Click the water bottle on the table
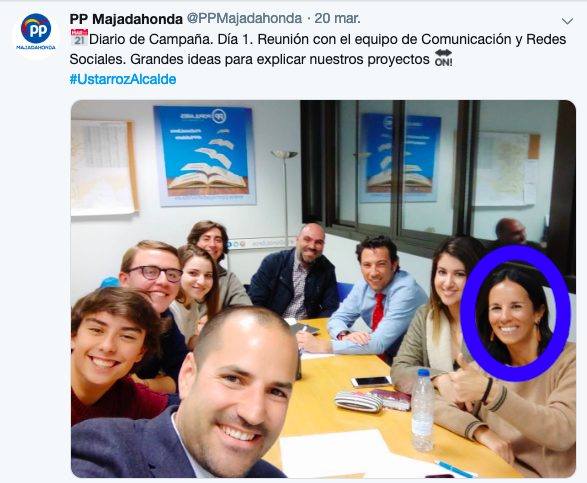 pos(423,410)
